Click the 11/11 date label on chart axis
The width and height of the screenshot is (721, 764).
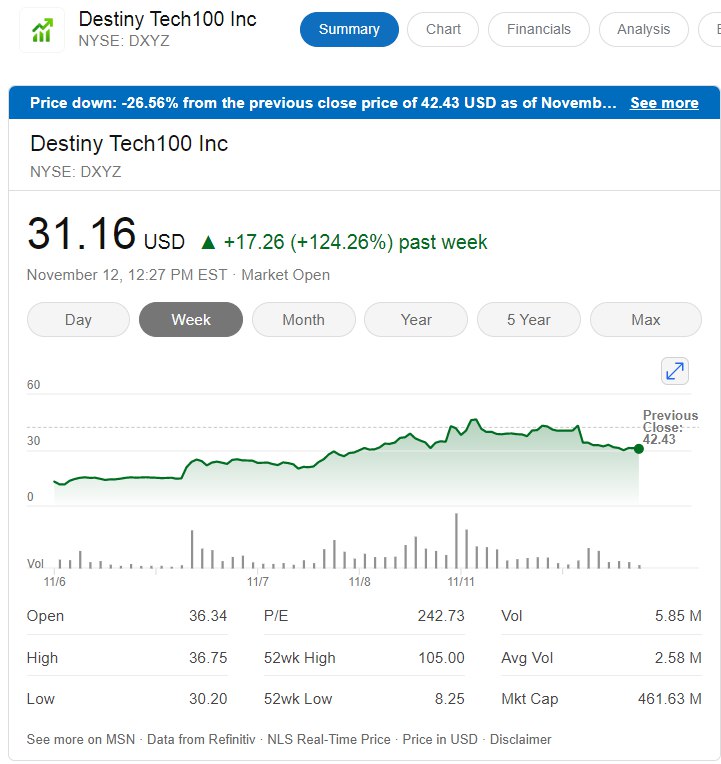[x=461, y=582]
